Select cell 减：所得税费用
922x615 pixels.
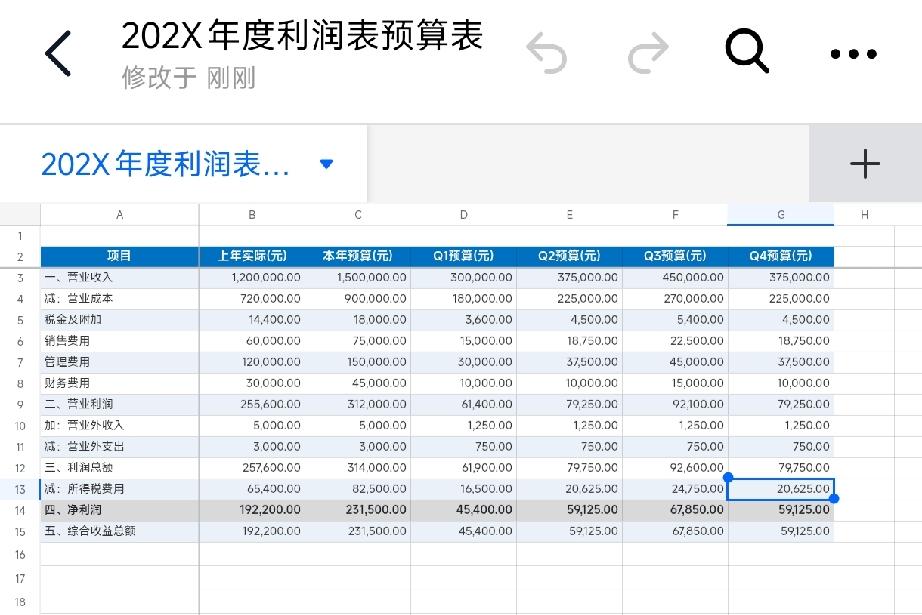(120, 489)
